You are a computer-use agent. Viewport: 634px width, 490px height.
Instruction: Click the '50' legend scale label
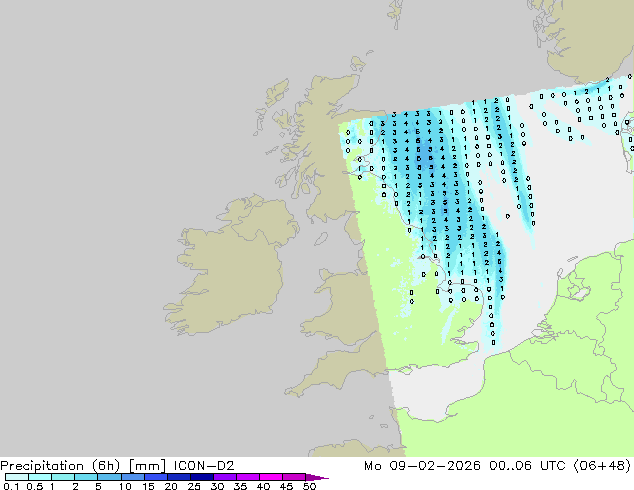point(309,486)
